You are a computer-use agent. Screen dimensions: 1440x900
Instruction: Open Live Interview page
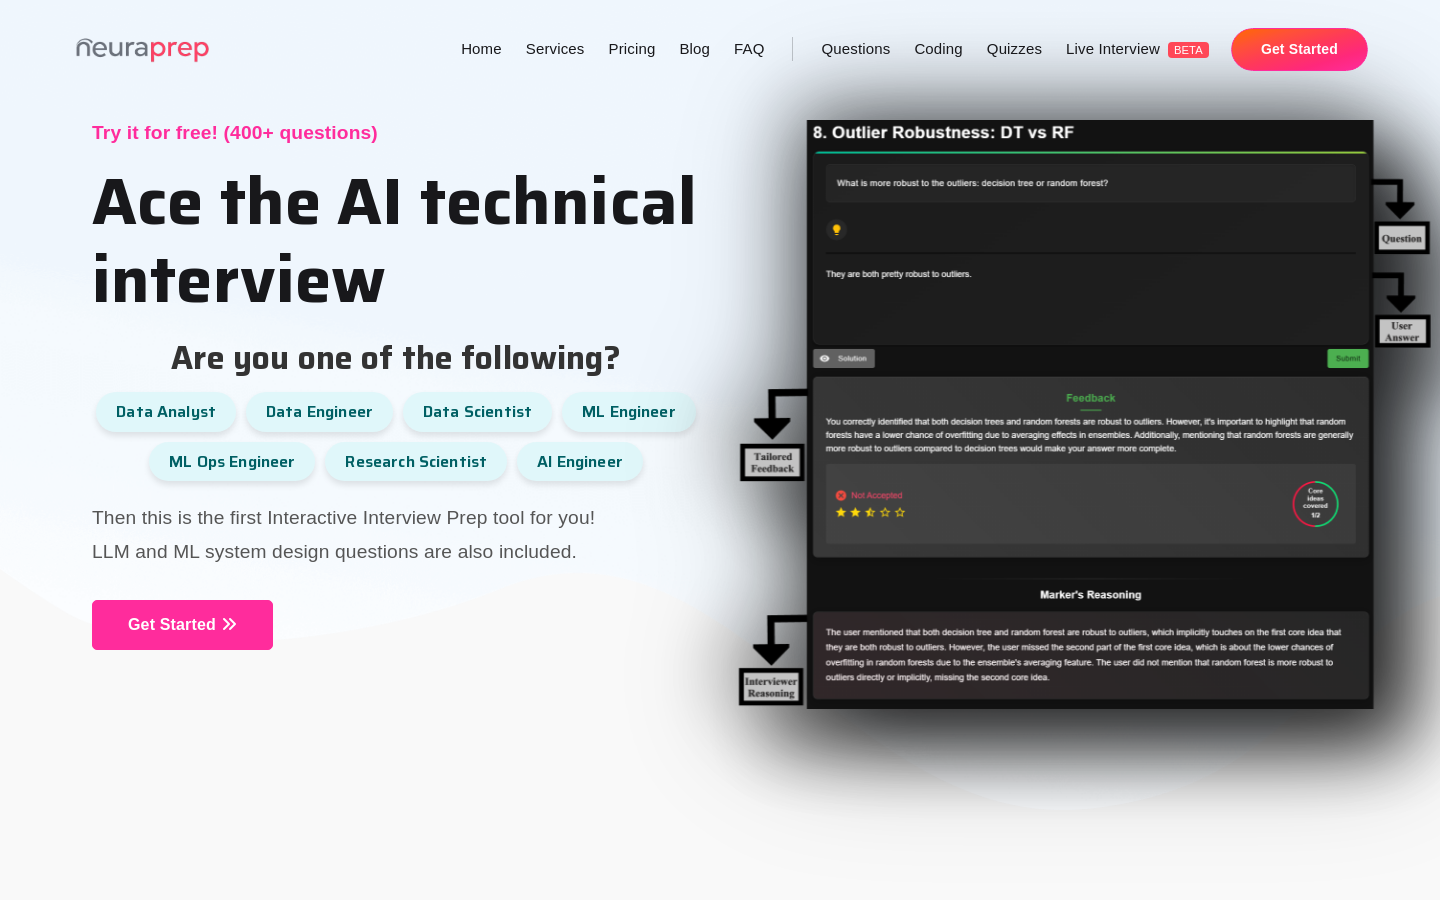pos(1113,49)
